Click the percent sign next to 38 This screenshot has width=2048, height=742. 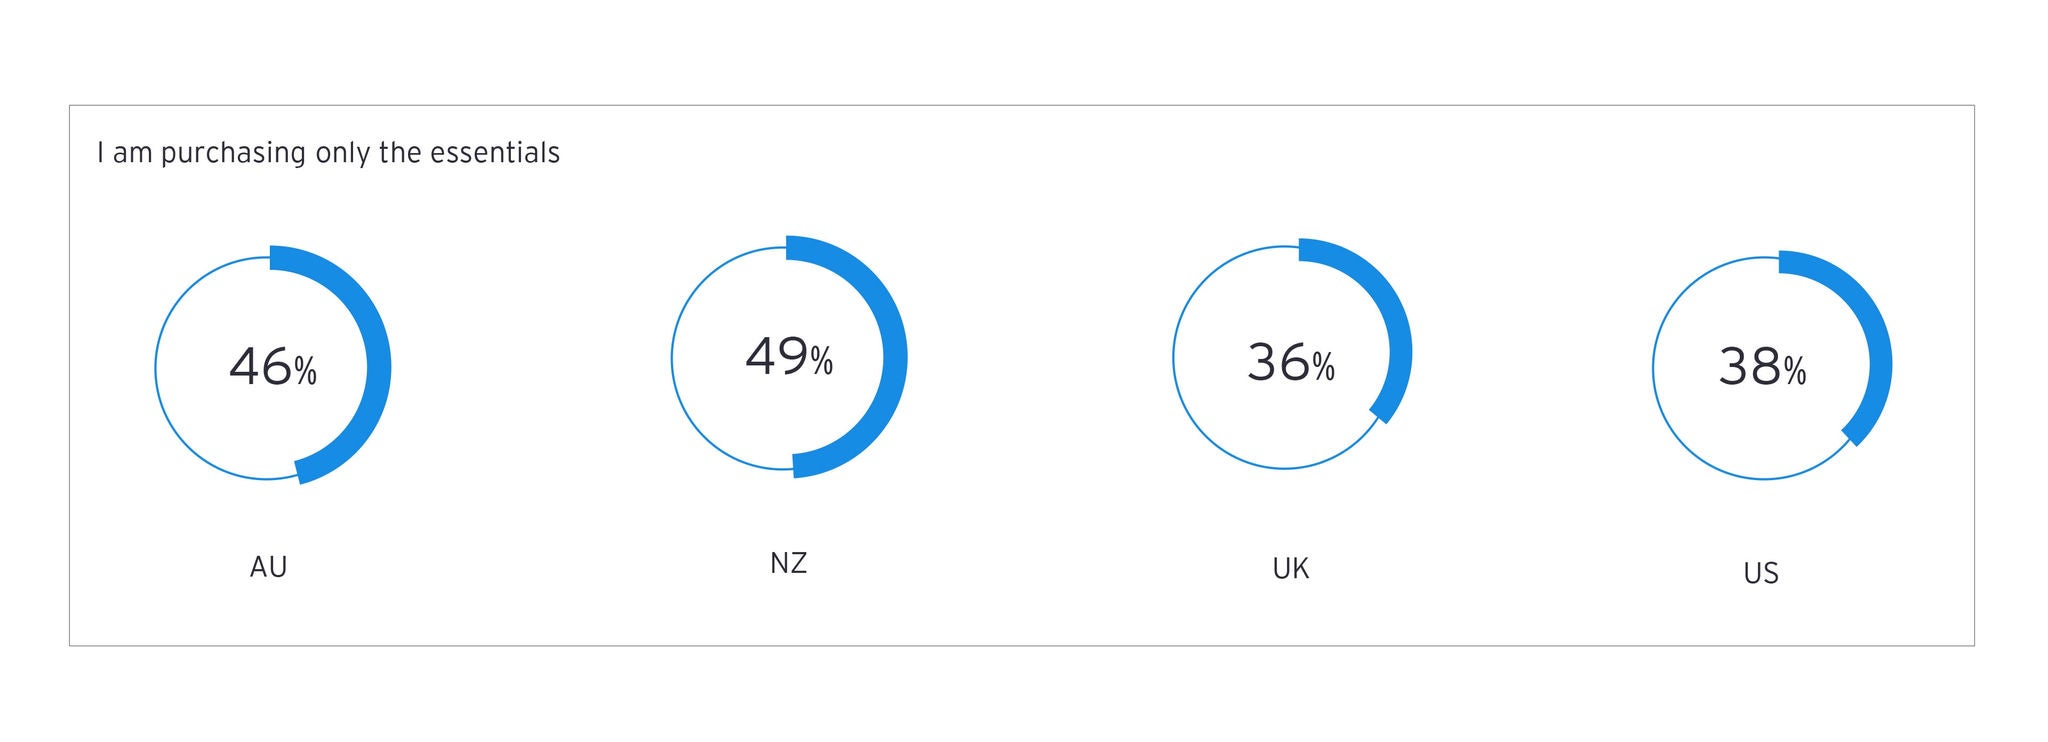(1795, 372)
